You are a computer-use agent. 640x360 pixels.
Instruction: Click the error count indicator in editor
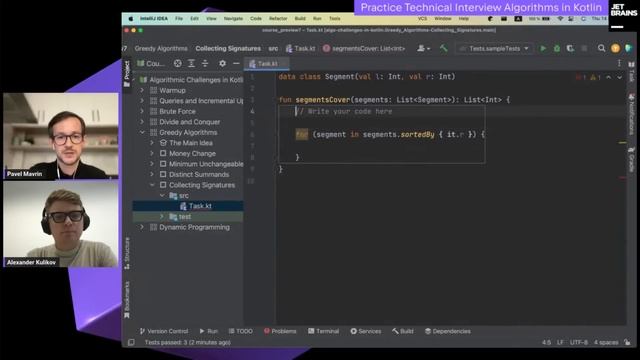581,77
